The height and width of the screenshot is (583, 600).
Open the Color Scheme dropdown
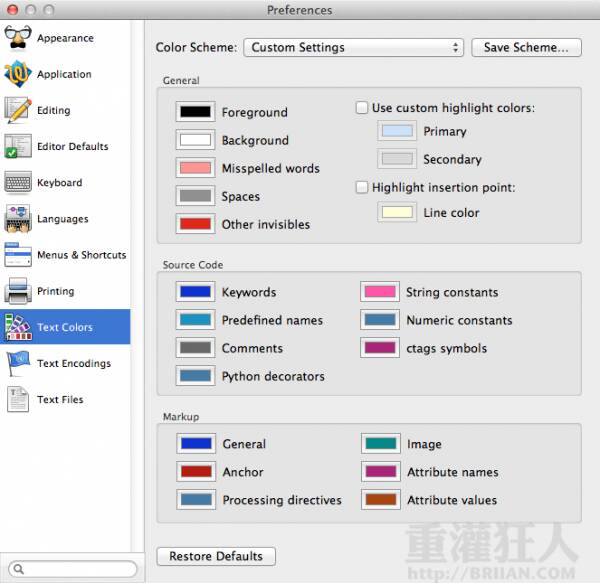coord(354,47)
